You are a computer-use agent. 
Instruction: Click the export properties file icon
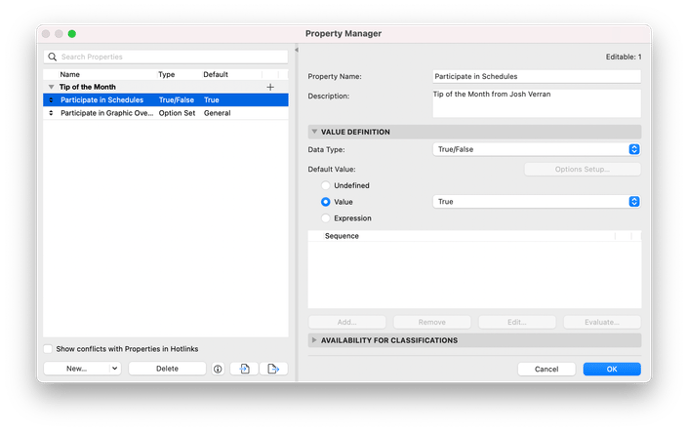coord(273,369)
